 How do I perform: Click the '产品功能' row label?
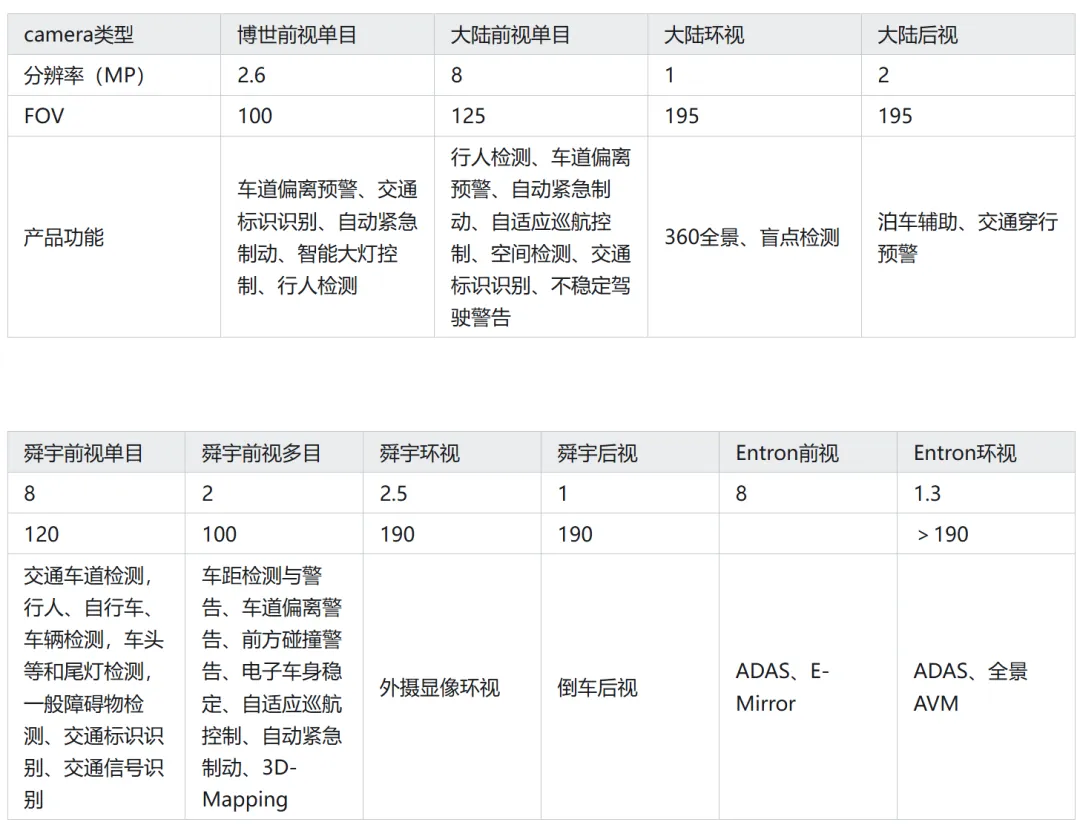114,237
